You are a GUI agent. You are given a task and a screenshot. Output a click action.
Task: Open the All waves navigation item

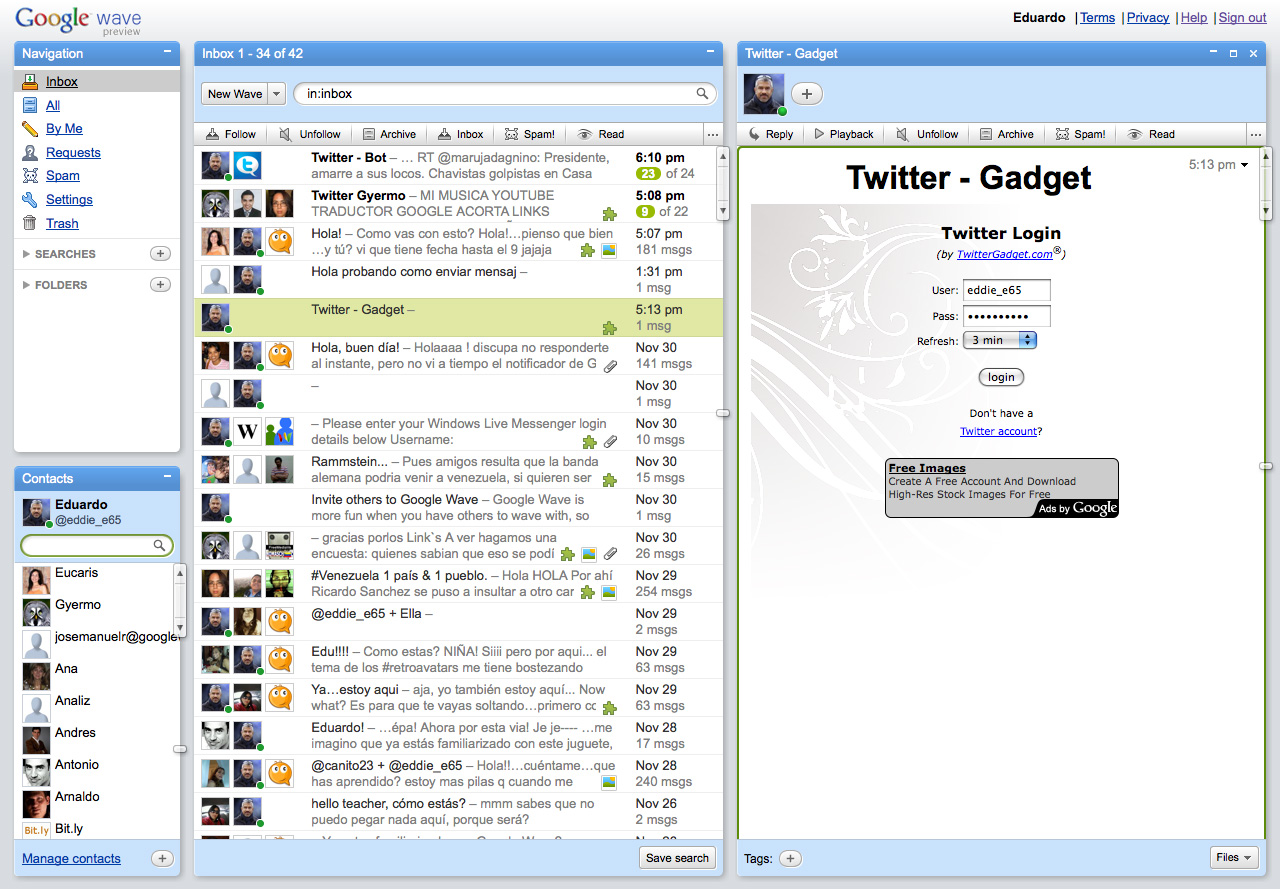coord(53,105)
